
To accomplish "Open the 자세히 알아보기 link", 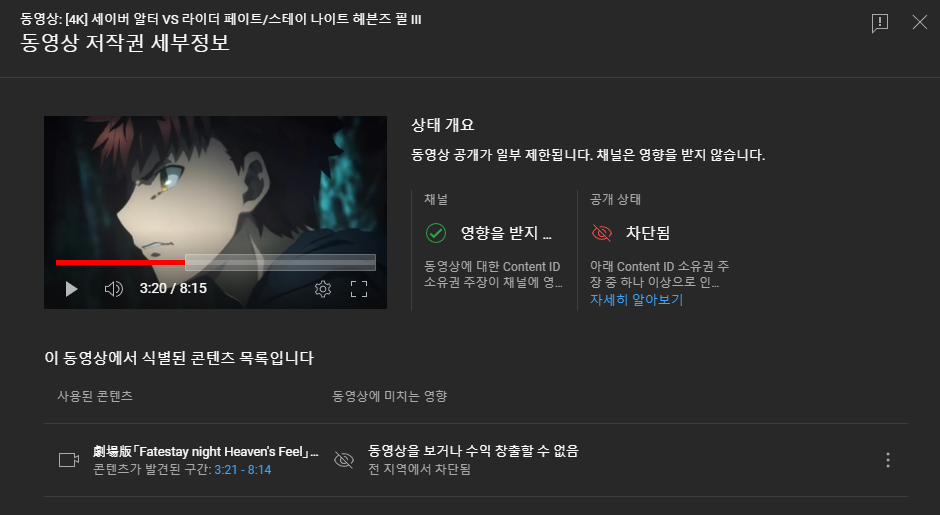I will point(637,299).
